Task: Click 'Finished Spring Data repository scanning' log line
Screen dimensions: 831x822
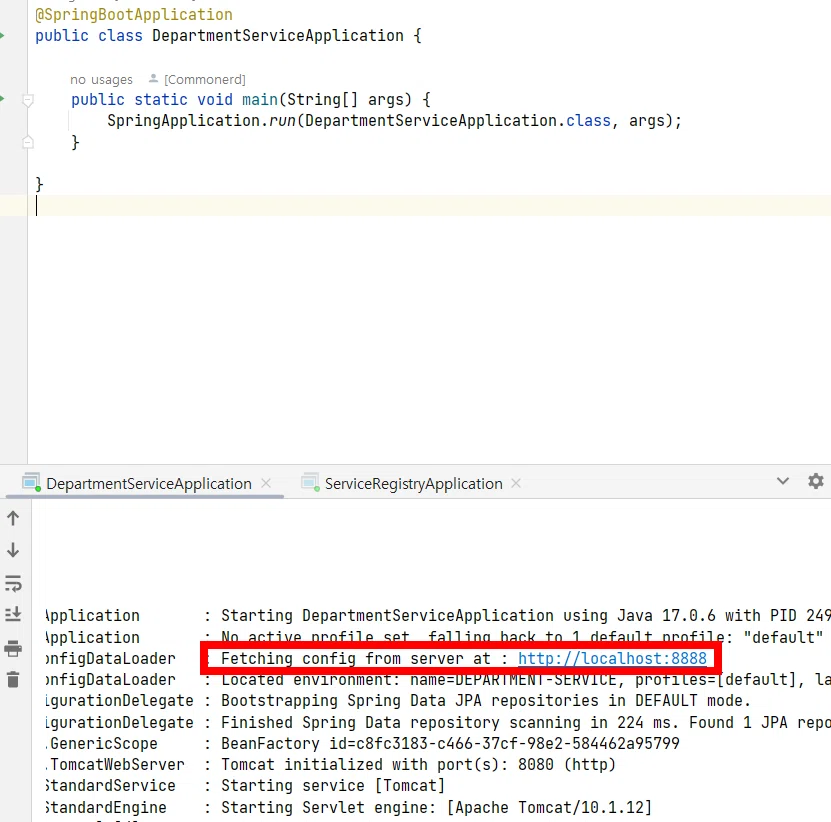Action: pyautogui.click(x=526, y=722)
